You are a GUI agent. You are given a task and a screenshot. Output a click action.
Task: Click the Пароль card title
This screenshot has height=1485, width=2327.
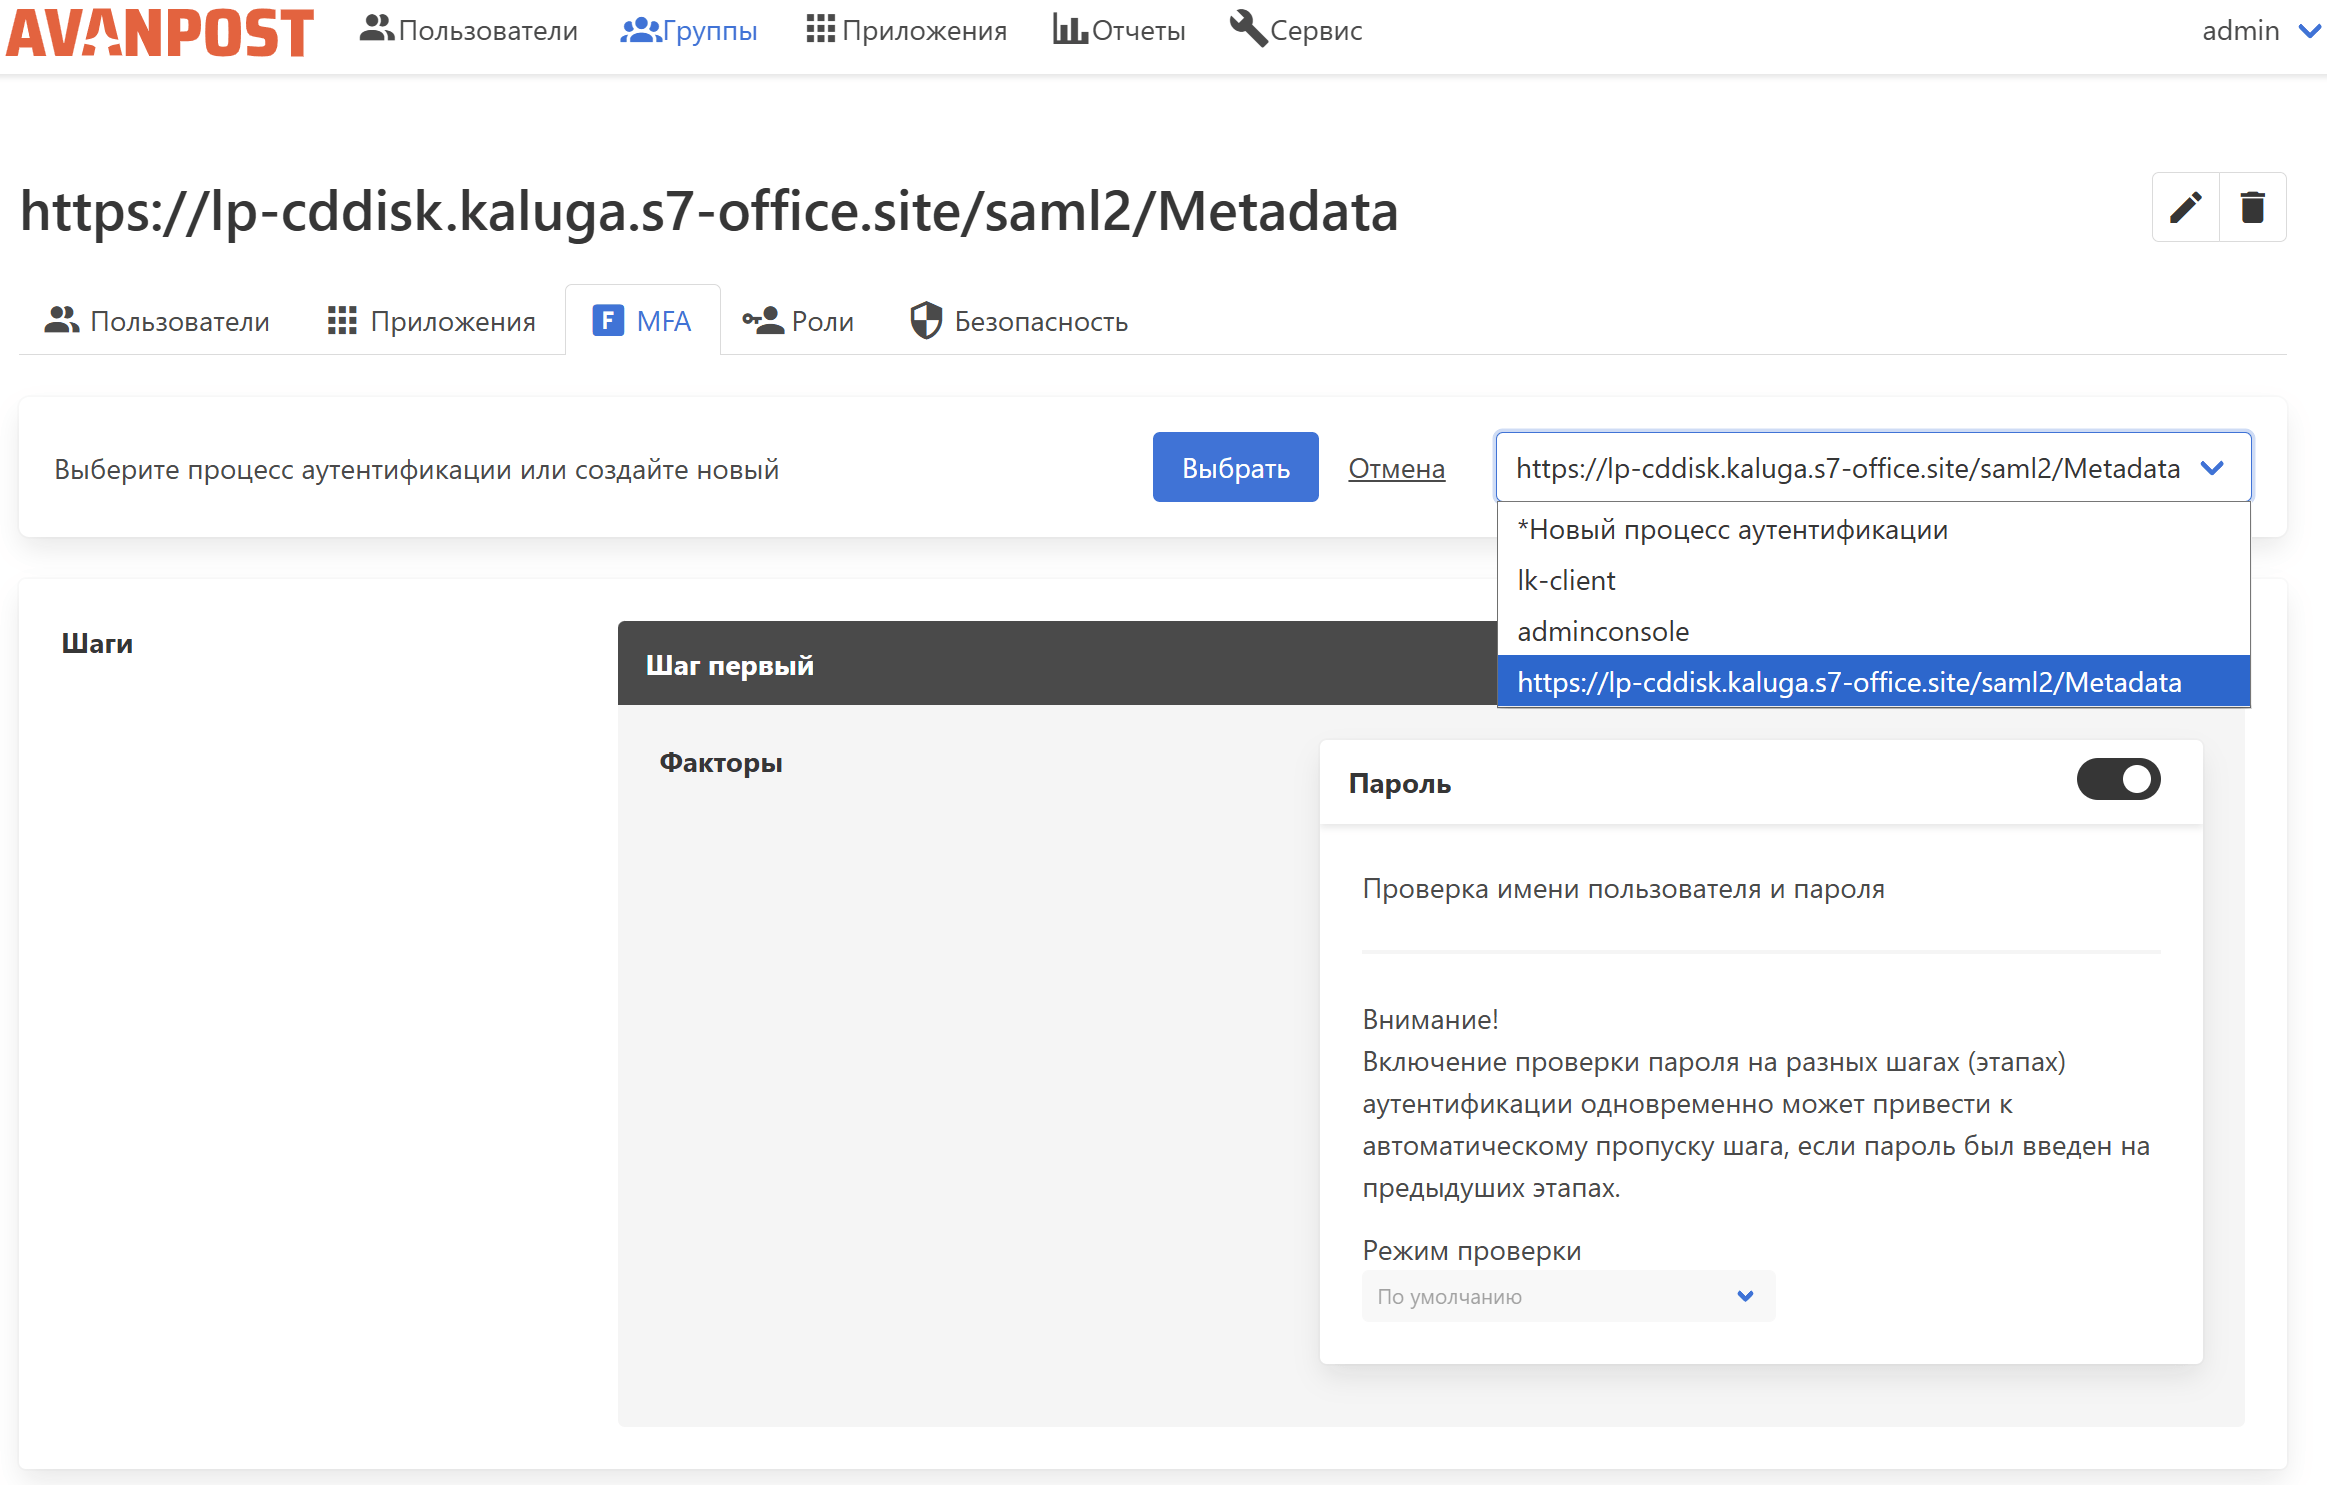point(1399,783)
